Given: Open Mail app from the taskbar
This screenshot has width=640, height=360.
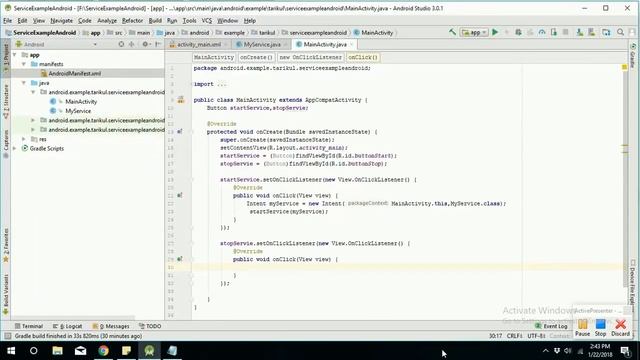Looking at the screenshot, I should tap(80, 350).
